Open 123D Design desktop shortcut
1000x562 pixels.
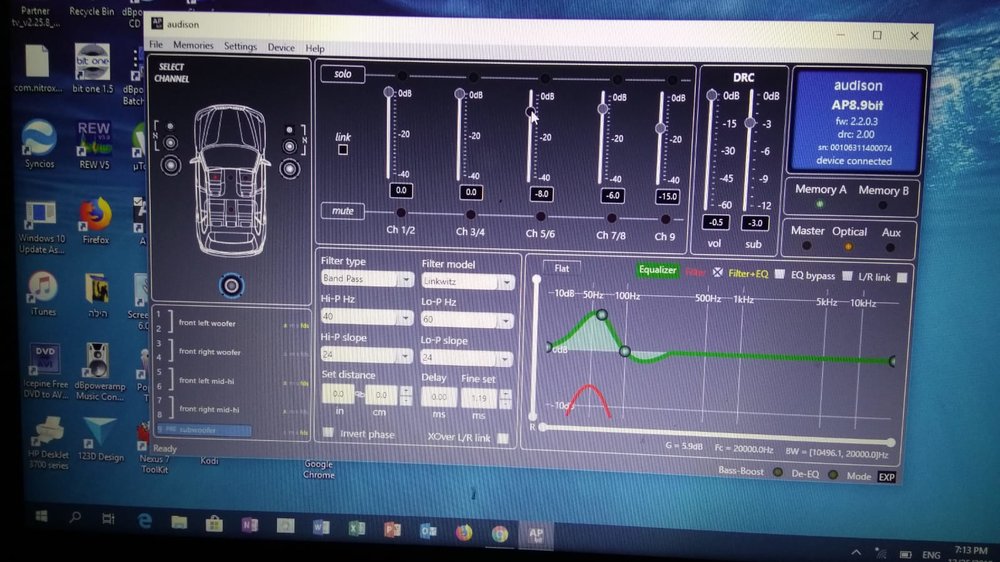[x=100, y=440]
